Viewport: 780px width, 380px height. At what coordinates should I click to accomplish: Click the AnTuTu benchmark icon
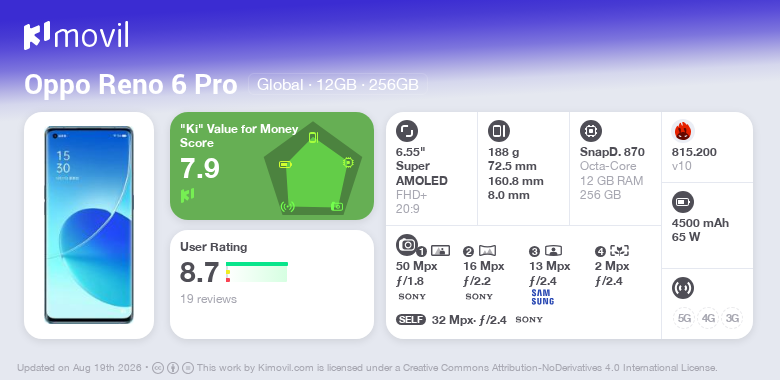683,131
